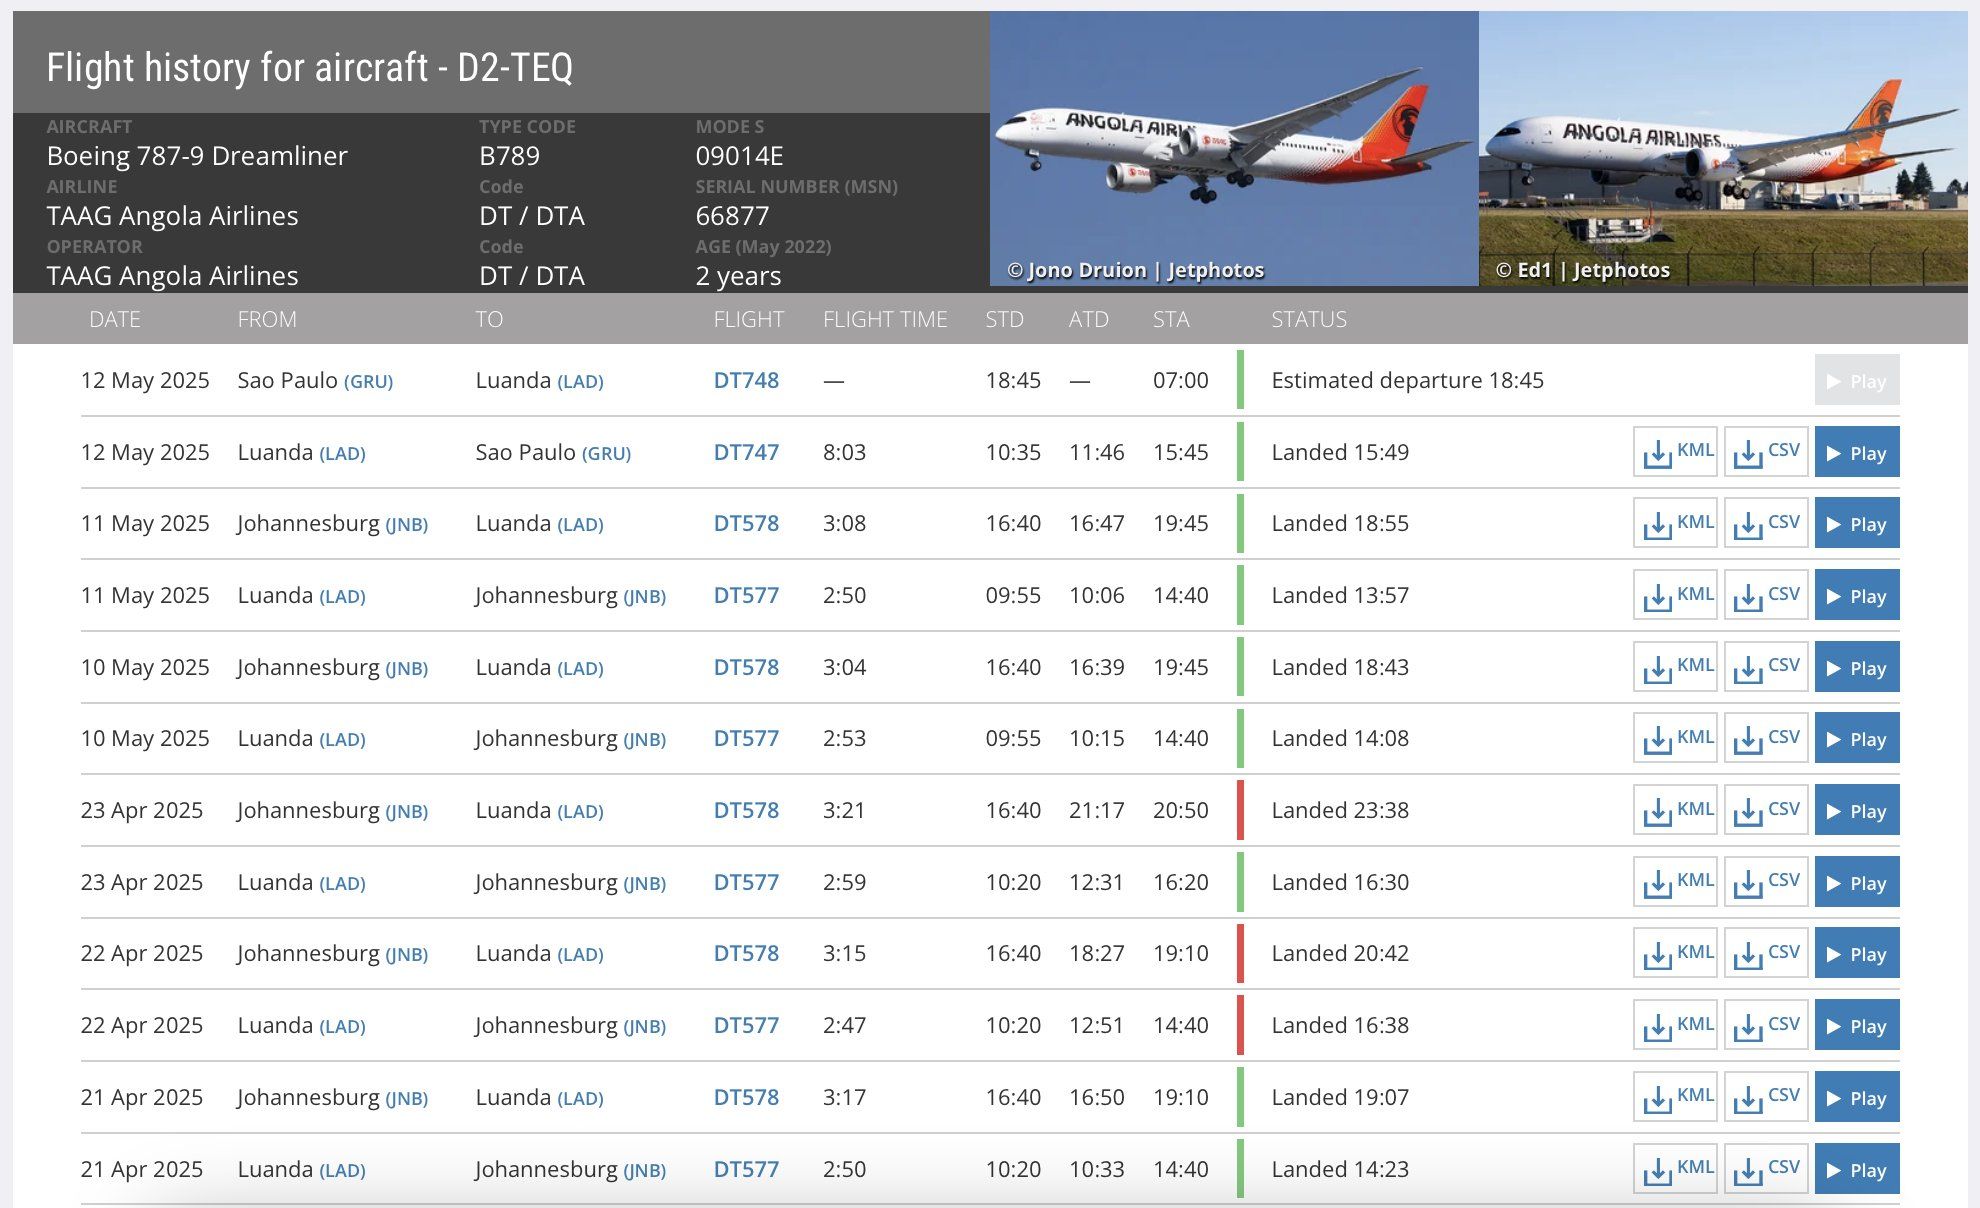Play the 21 Apr DT577 flight track
Screen dimensions: 1980x1208
click(1856, 1170)
